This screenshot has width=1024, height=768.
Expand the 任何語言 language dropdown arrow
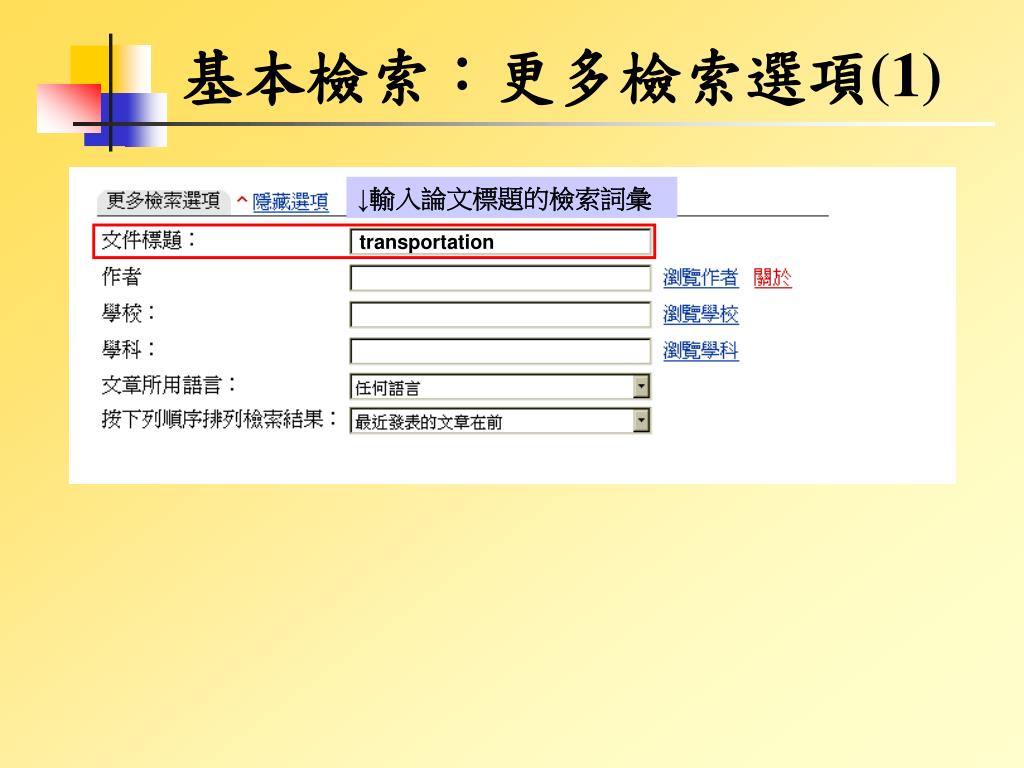pos(641,387)
